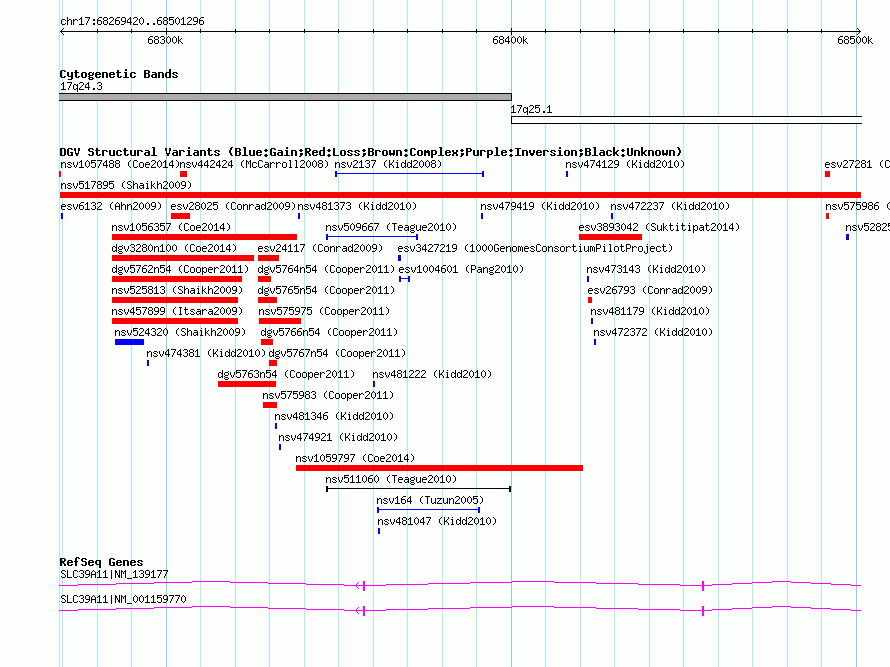Click nsv511060 (Teague2010) label
Image resolution: width=890 pixels, height=667 pixels.
click(x=391, y=479)
